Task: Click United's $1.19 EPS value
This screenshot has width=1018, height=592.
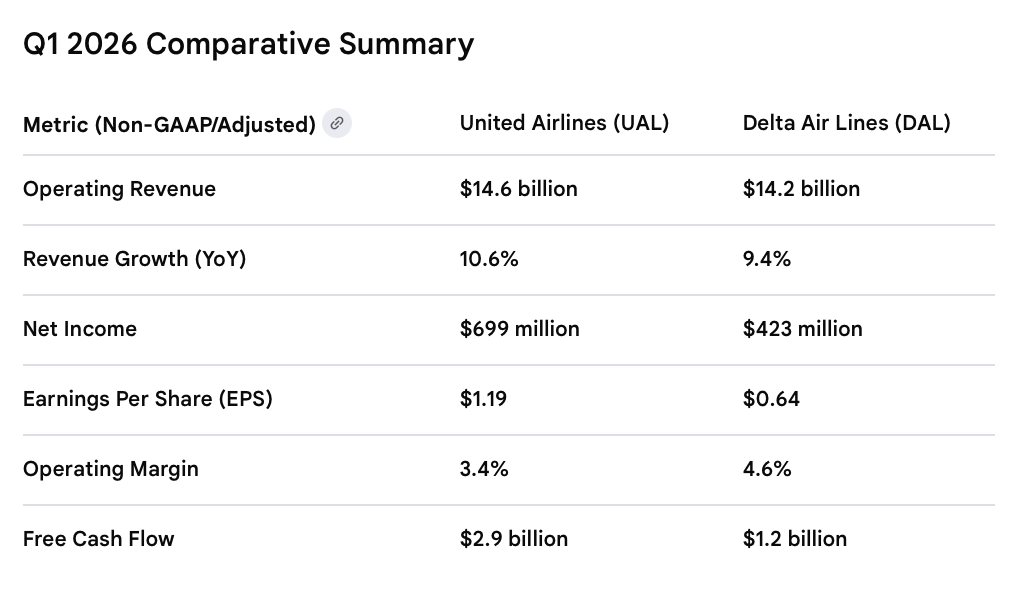Action: (483, 399)
